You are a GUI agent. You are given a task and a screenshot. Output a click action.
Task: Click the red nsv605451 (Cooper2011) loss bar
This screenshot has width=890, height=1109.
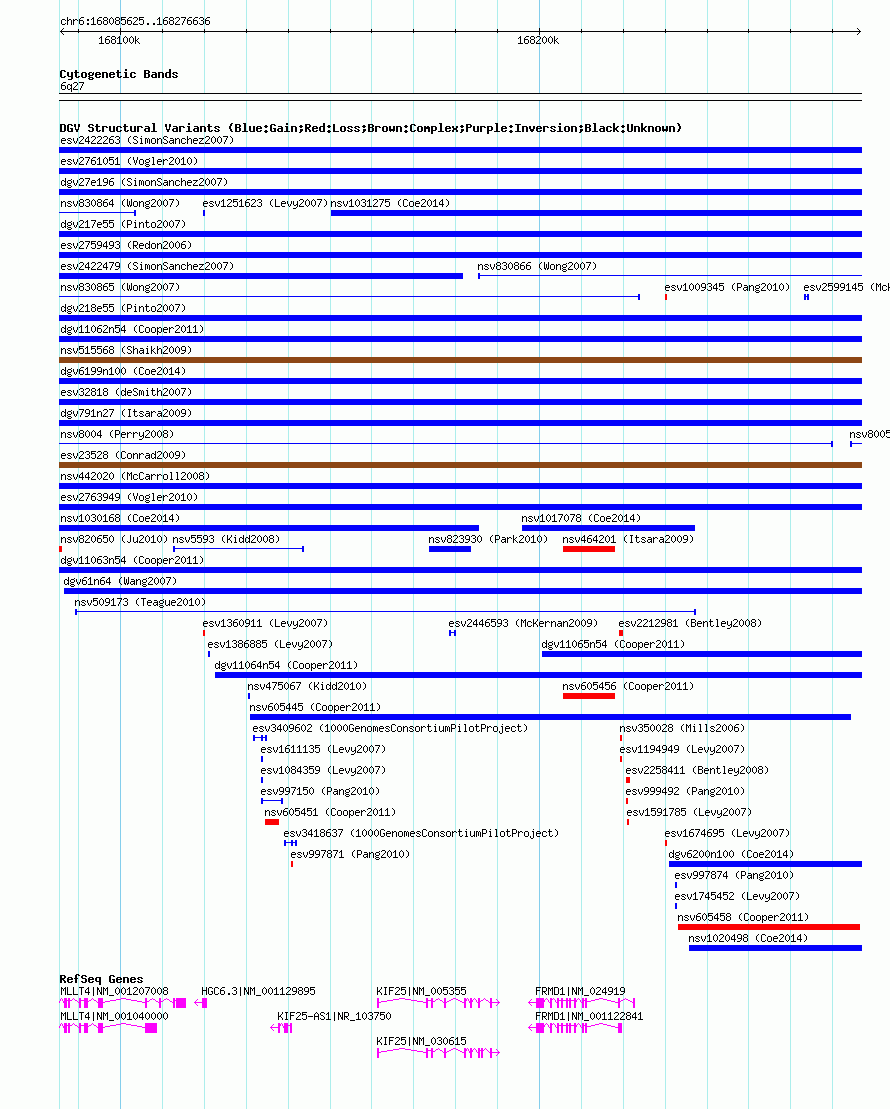pos(272,822)
